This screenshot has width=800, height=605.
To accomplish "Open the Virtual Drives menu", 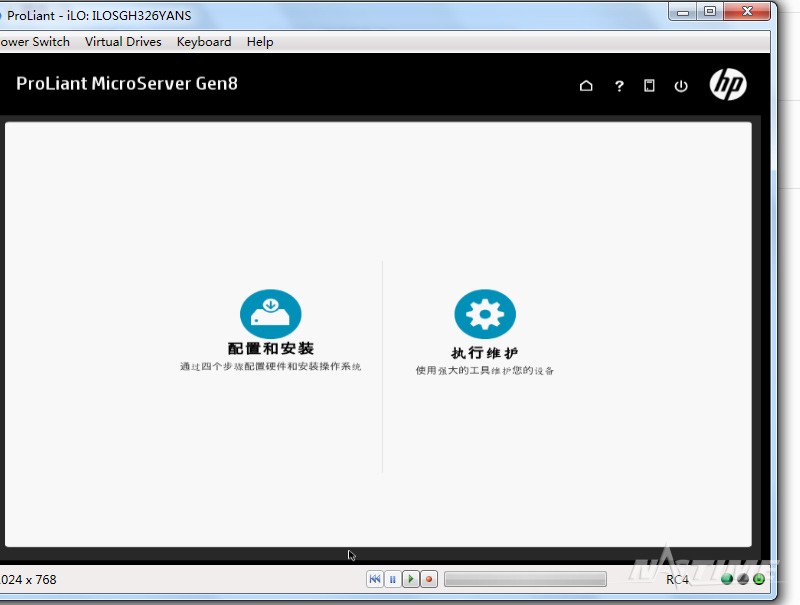I will 123,42.
